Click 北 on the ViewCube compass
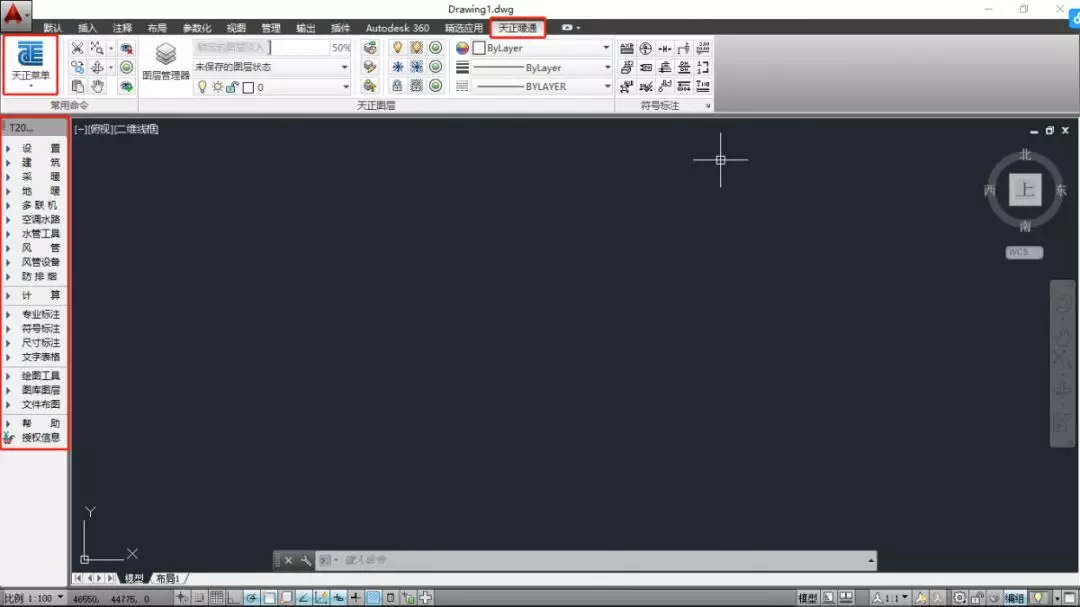The width and height of the screenshot is (1080, 607). click(x=1026, y=154)
